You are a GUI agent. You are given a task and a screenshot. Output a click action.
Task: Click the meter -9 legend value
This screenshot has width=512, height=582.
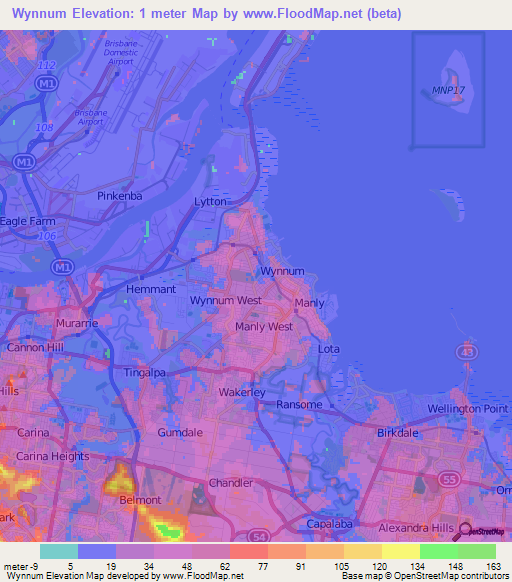pos(21,566)
